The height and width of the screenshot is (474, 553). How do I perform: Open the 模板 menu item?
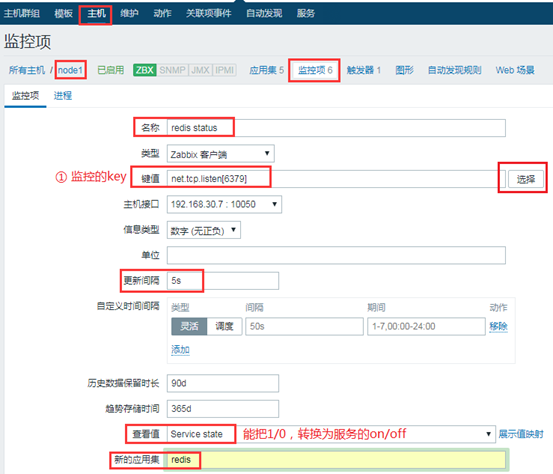63,13
